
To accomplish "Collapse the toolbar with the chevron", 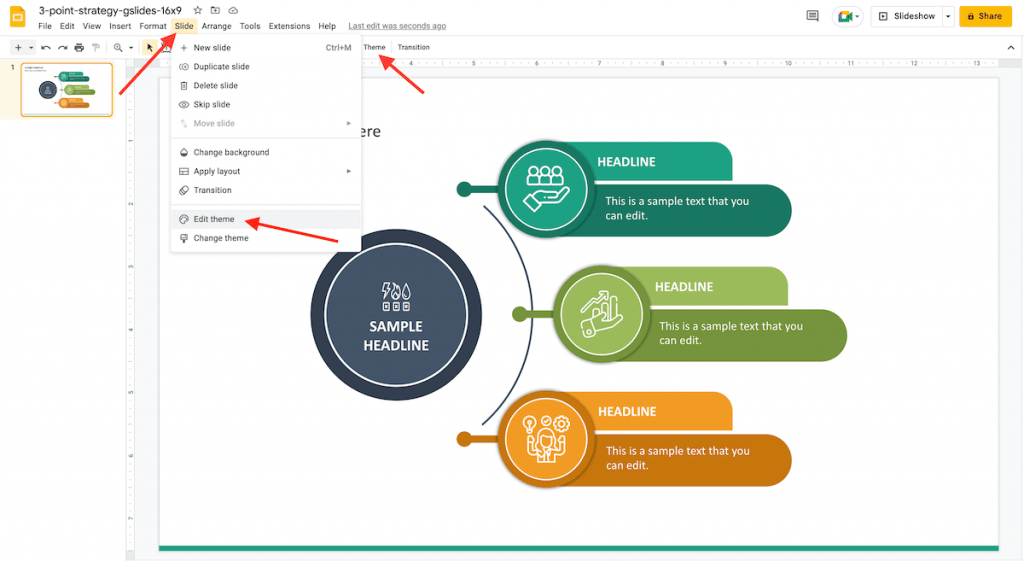I will tap(1010, 47).
